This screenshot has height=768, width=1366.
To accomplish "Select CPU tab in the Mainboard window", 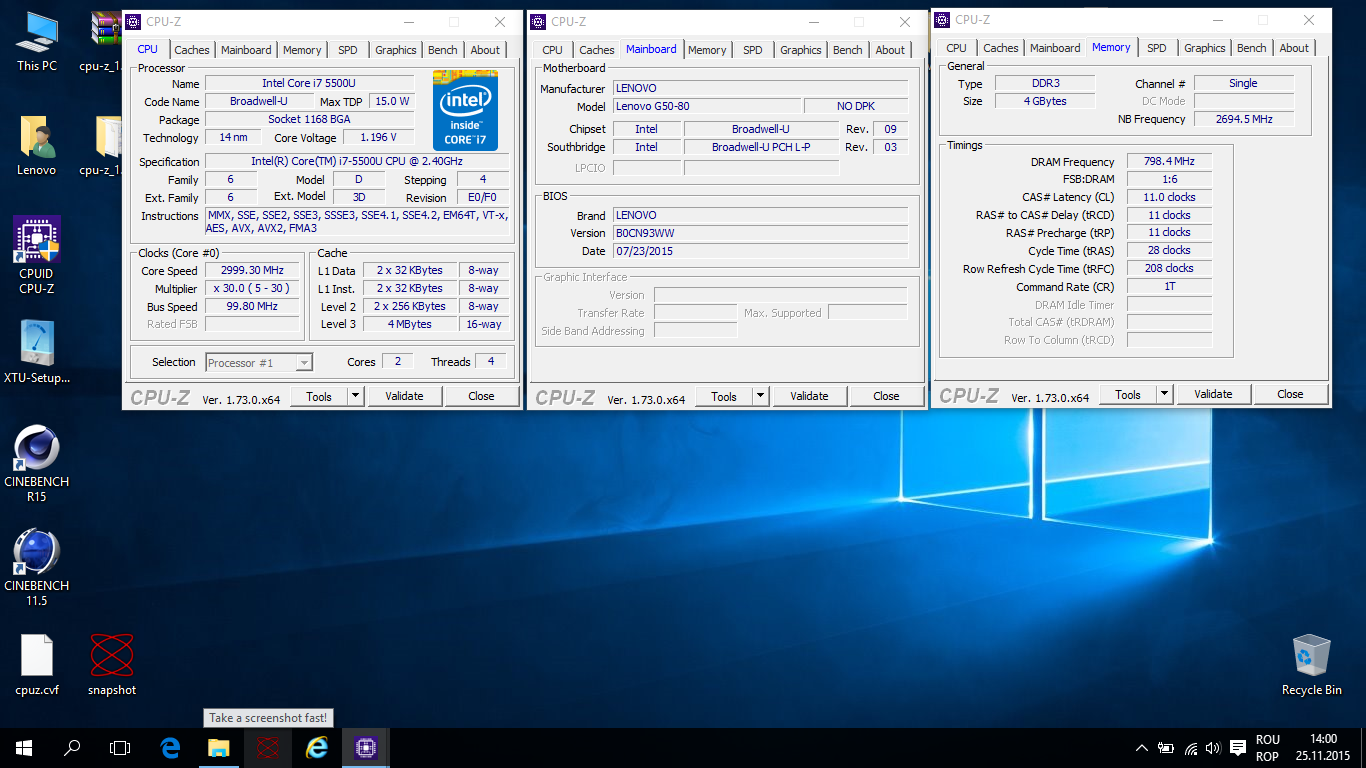I will coord(552,50).
